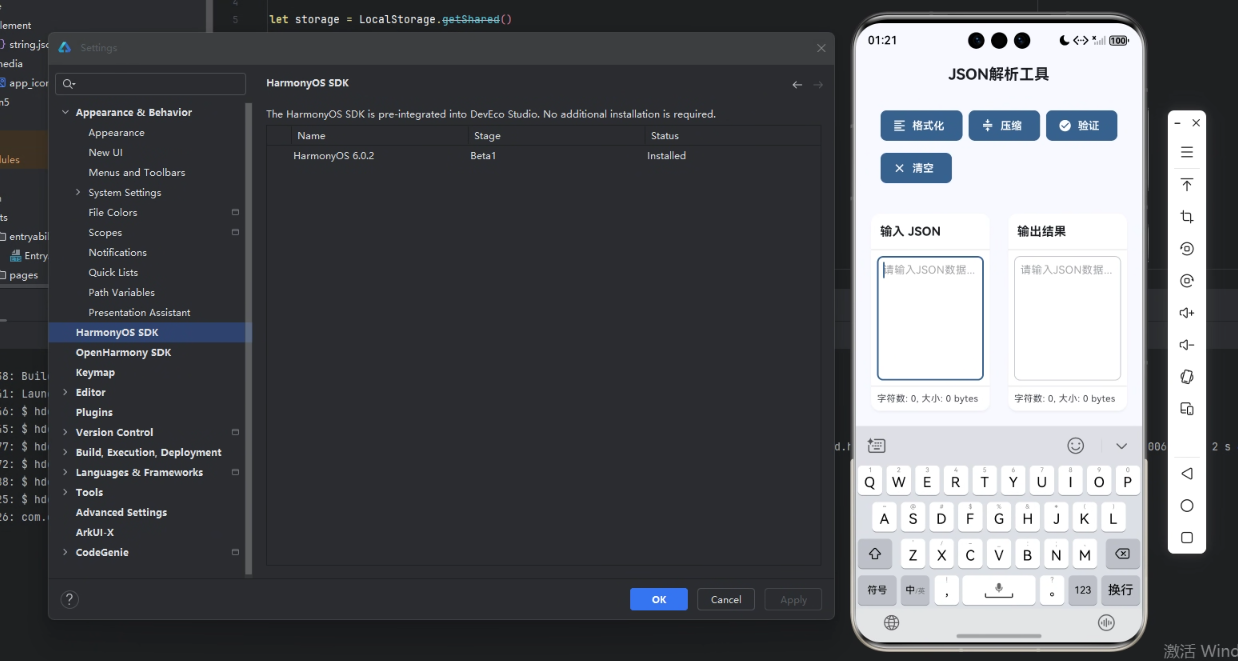
Task: Tap the 压缩 compress button in phone app
Action: point(1004,126)
